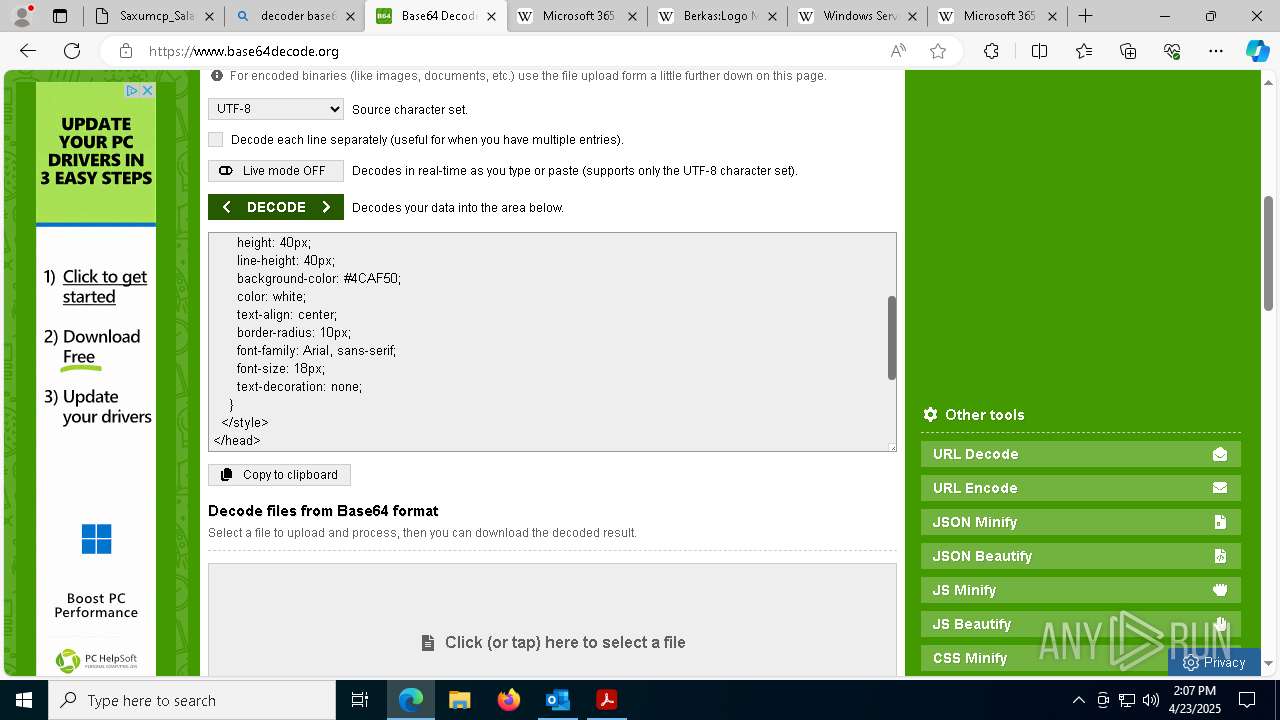
Task: Click 'Click to get started' ad link
Action: pos(105,287)
